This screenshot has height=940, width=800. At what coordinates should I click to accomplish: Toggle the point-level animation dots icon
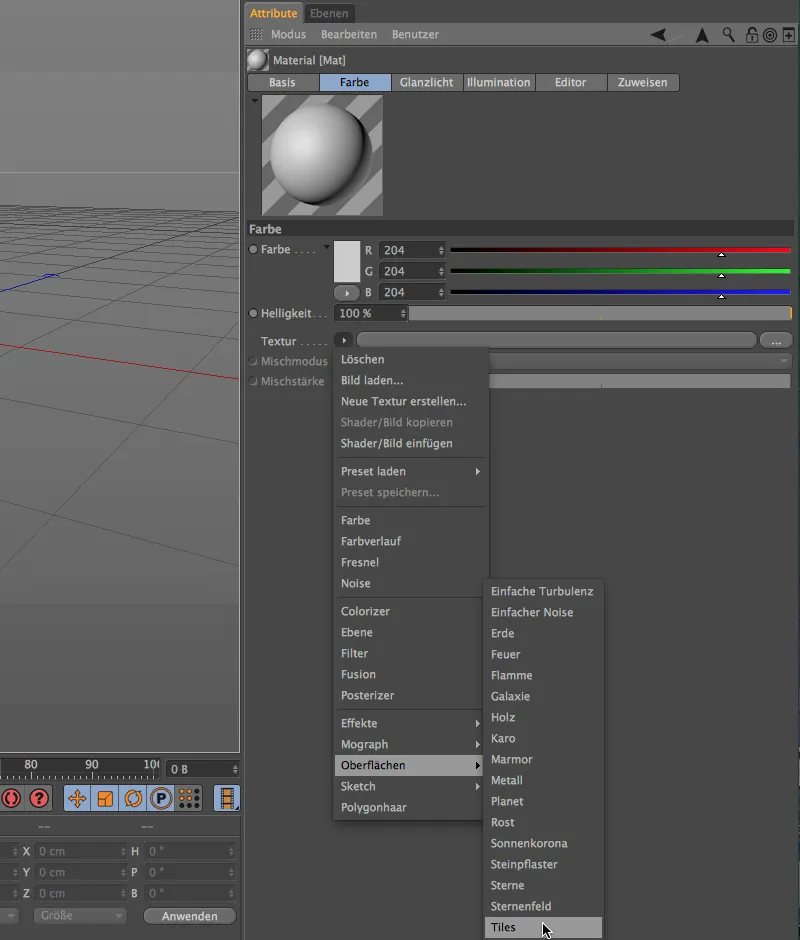tap(189, 798)
